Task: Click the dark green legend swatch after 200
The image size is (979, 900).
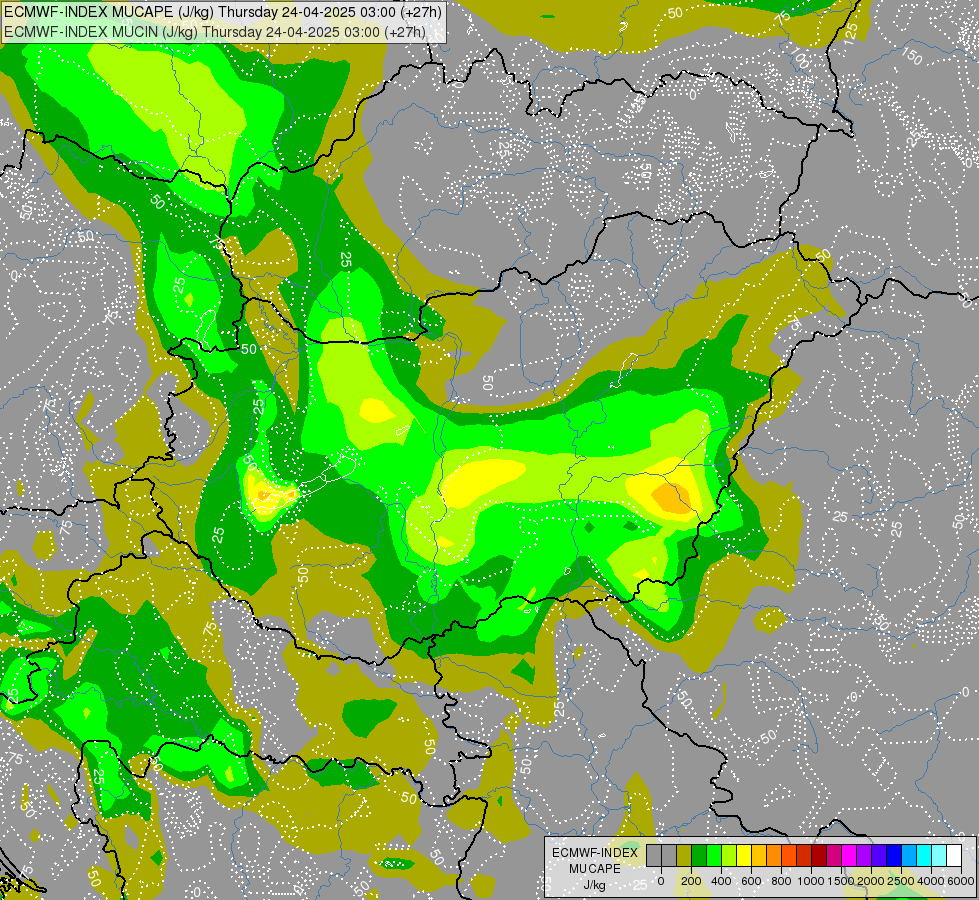Action: coord(699,856)
